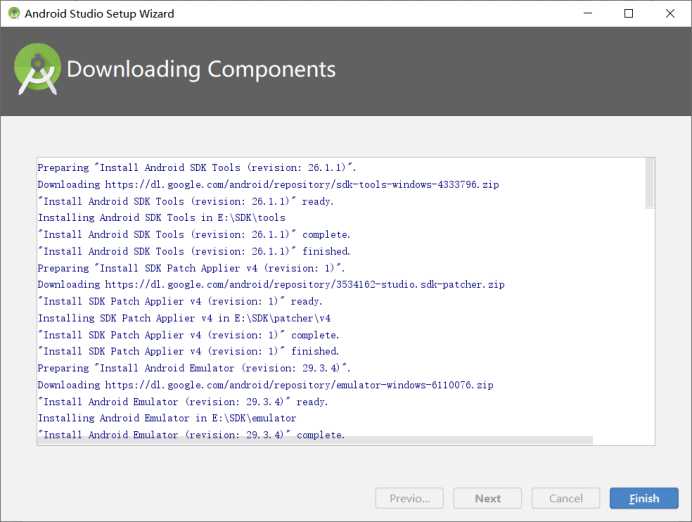
Task: Maximize the Setup Wizard window
Action: (628, 13)
